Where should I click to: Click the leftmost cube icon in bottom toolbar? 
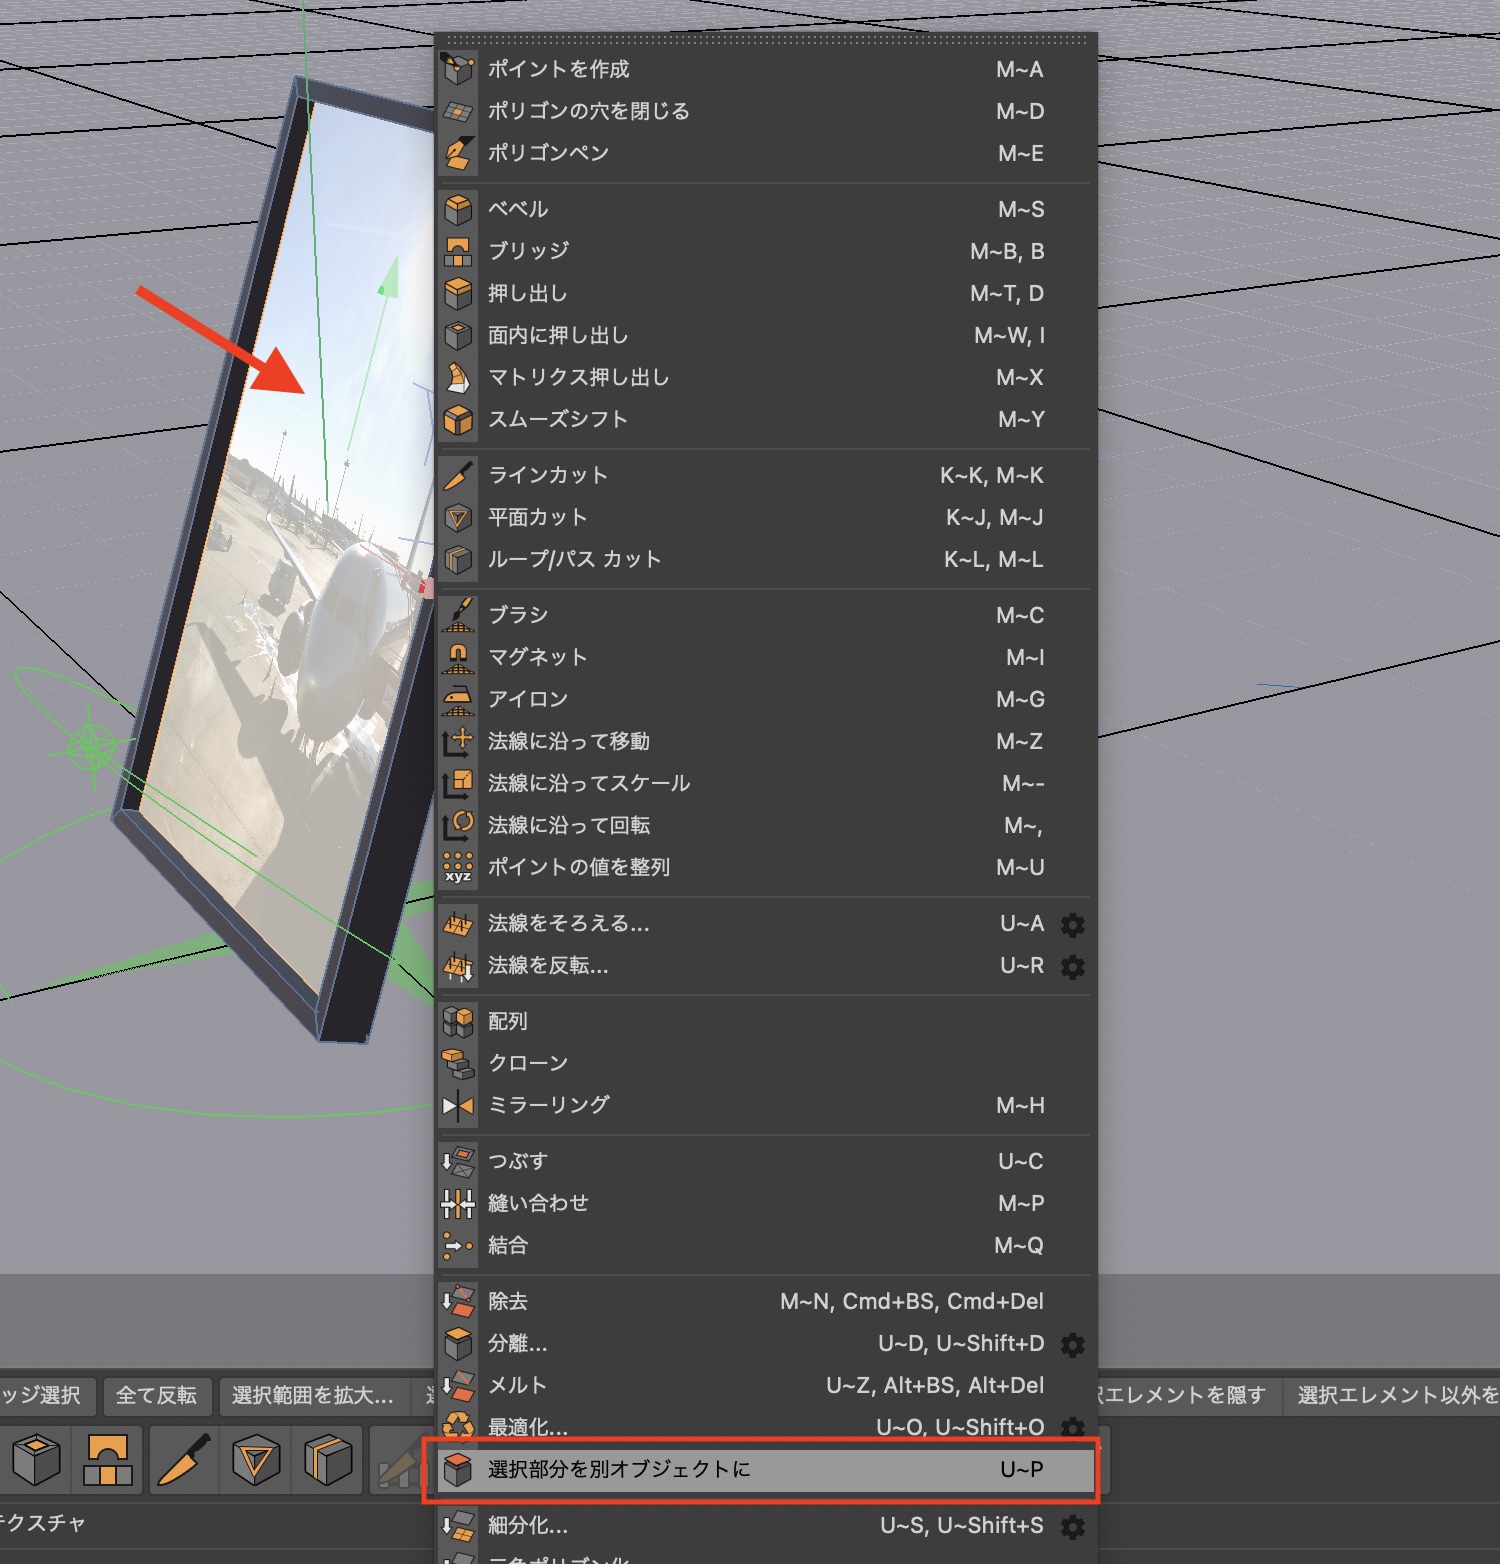[36, 1461]
